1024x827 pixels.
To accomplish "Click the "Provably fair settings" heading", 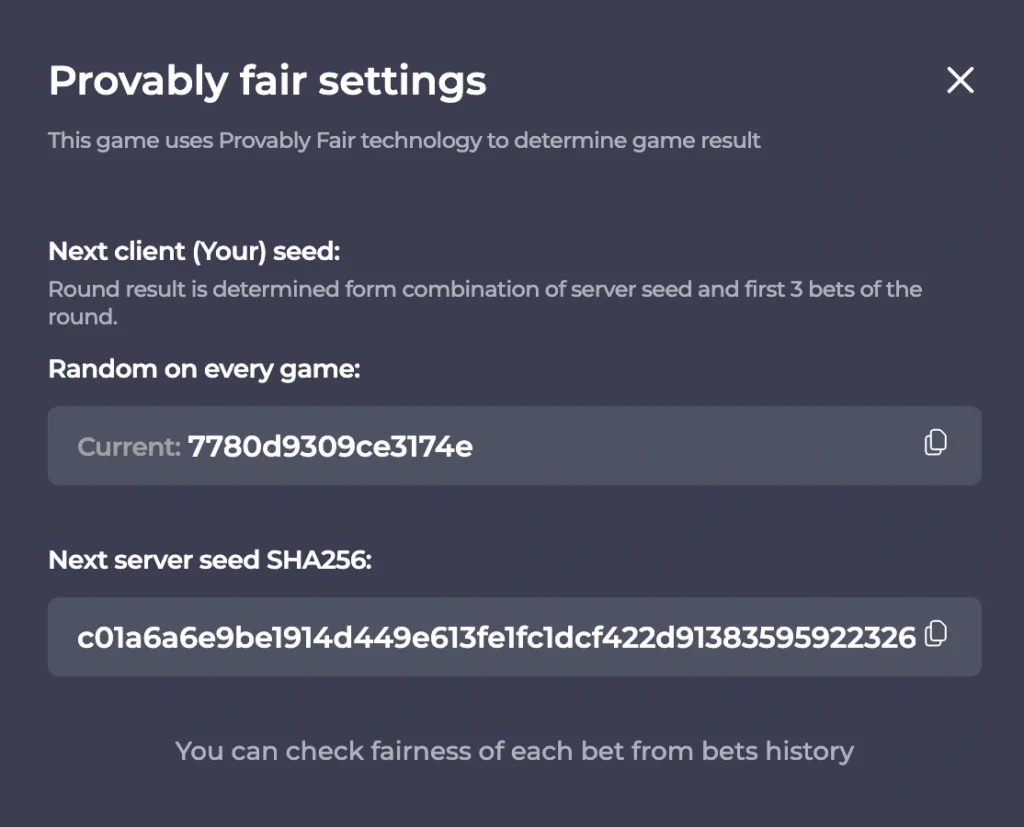I will pyautogui.click(x=267, y=81).
